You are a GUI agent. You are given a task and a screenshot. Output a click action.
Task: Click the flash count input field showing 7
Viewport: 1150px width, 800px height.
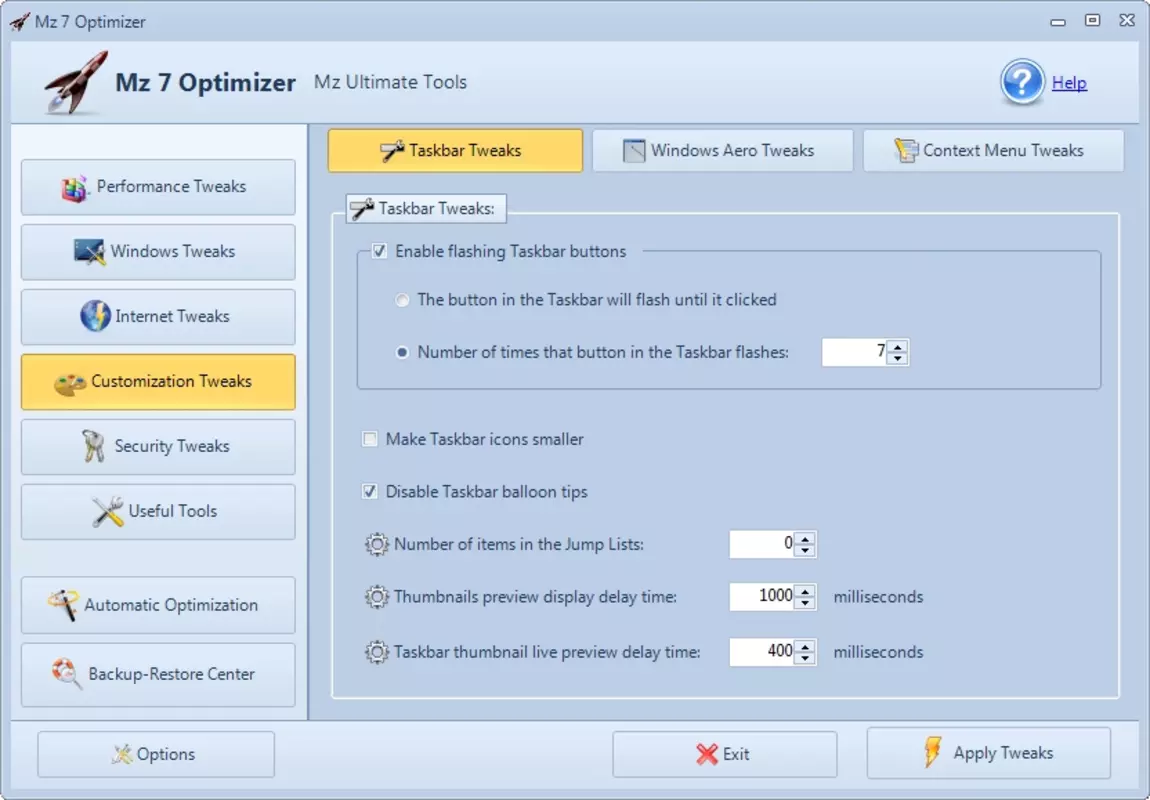click(855, 353)
